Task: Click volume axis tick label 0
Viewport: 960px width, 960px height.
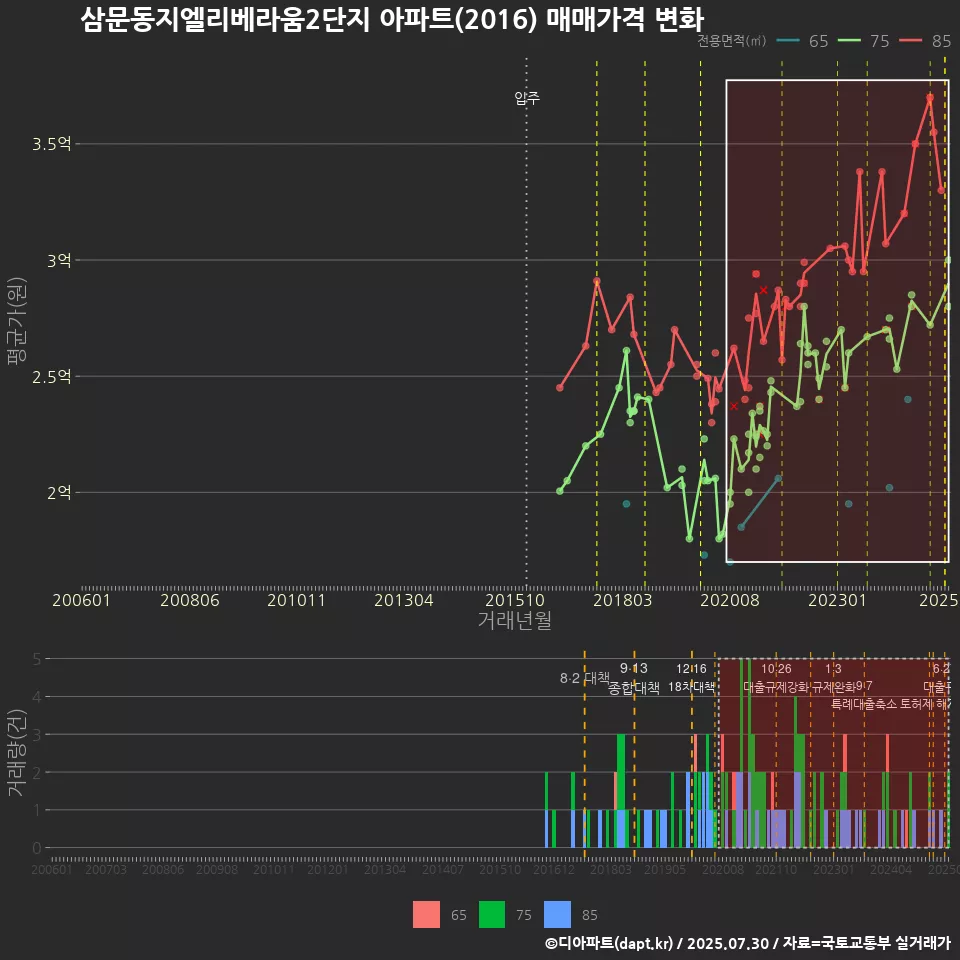Action: point(37,848)
